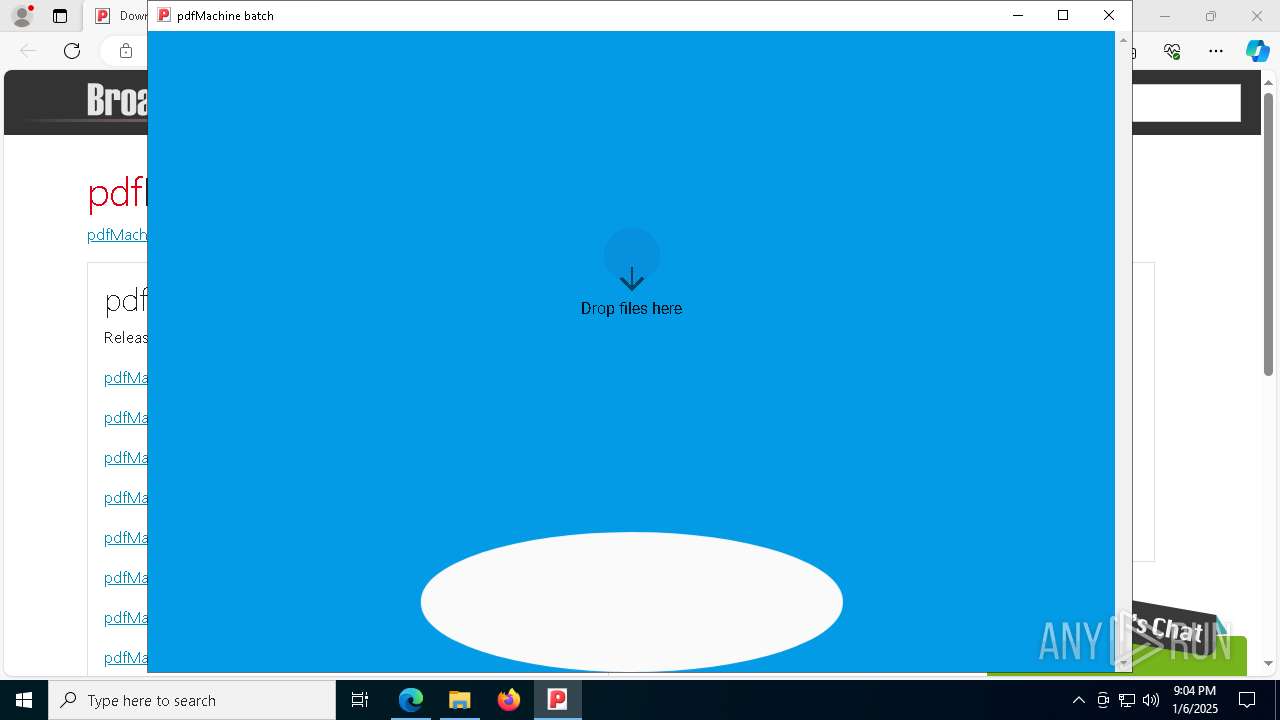Click the taskbar search box
This screenshot has height=720, width=1280.
coord(192,700)
